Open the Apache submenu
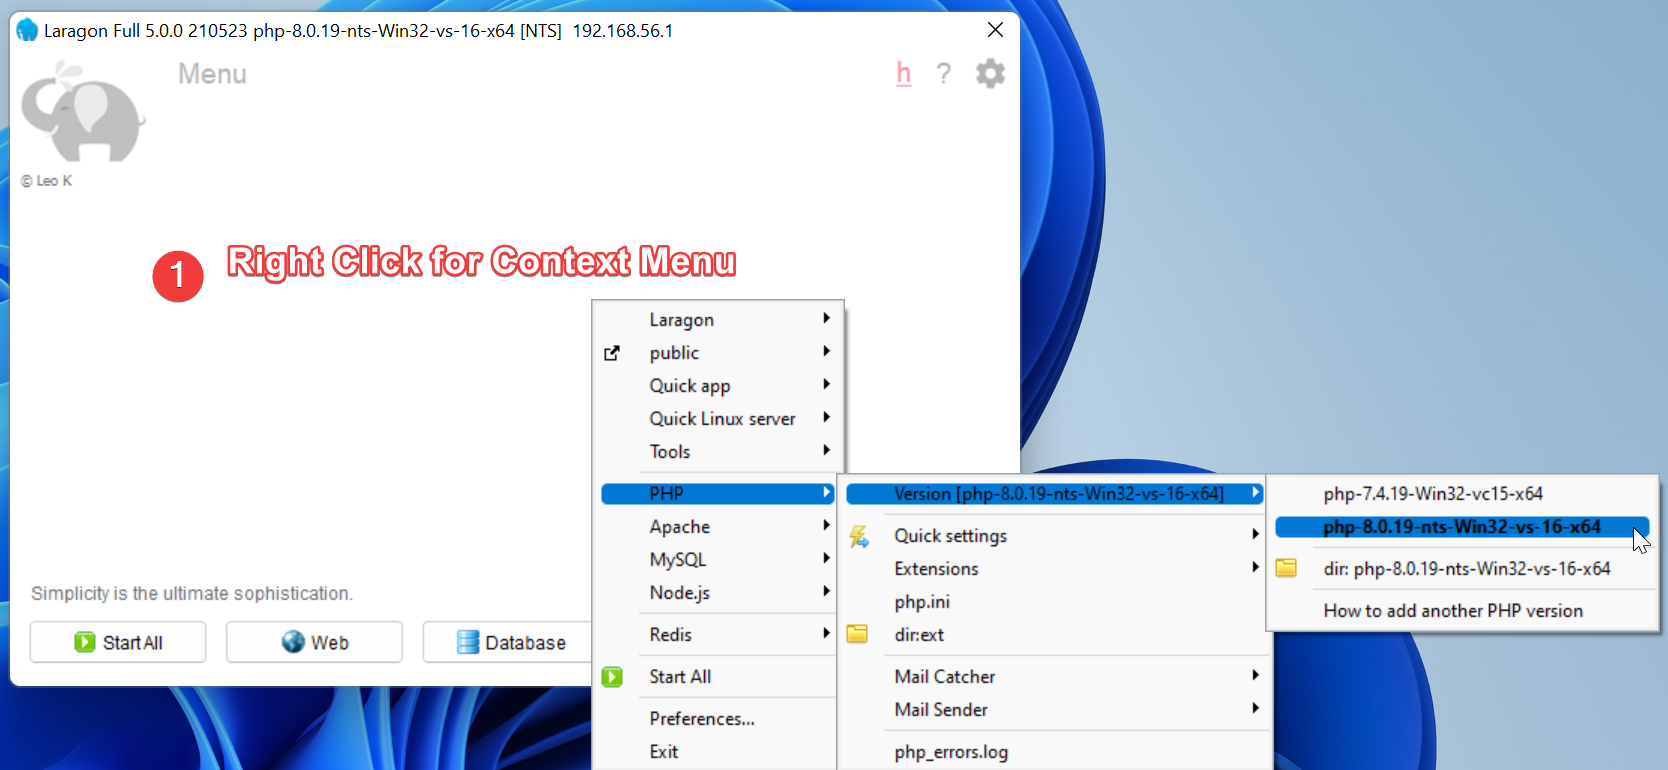The height and width of the screenshot is (770, 1668). [x=718, y=527]
